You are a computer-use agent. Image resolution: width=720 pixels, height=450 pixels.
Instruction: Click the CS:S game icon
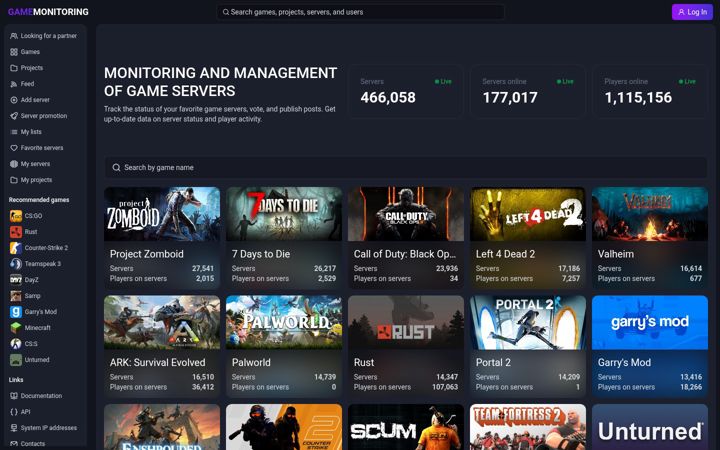coord(16,343)
